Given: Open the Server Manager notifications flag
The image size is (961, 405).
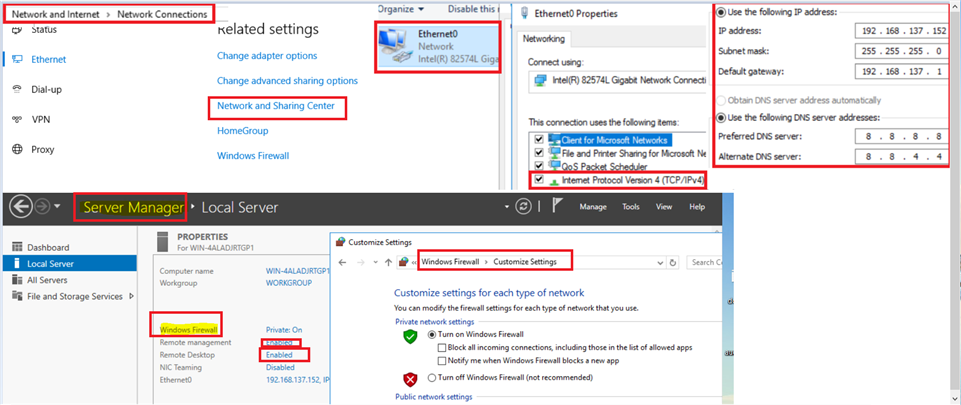Looking at the screenshot, I should 557,207.
